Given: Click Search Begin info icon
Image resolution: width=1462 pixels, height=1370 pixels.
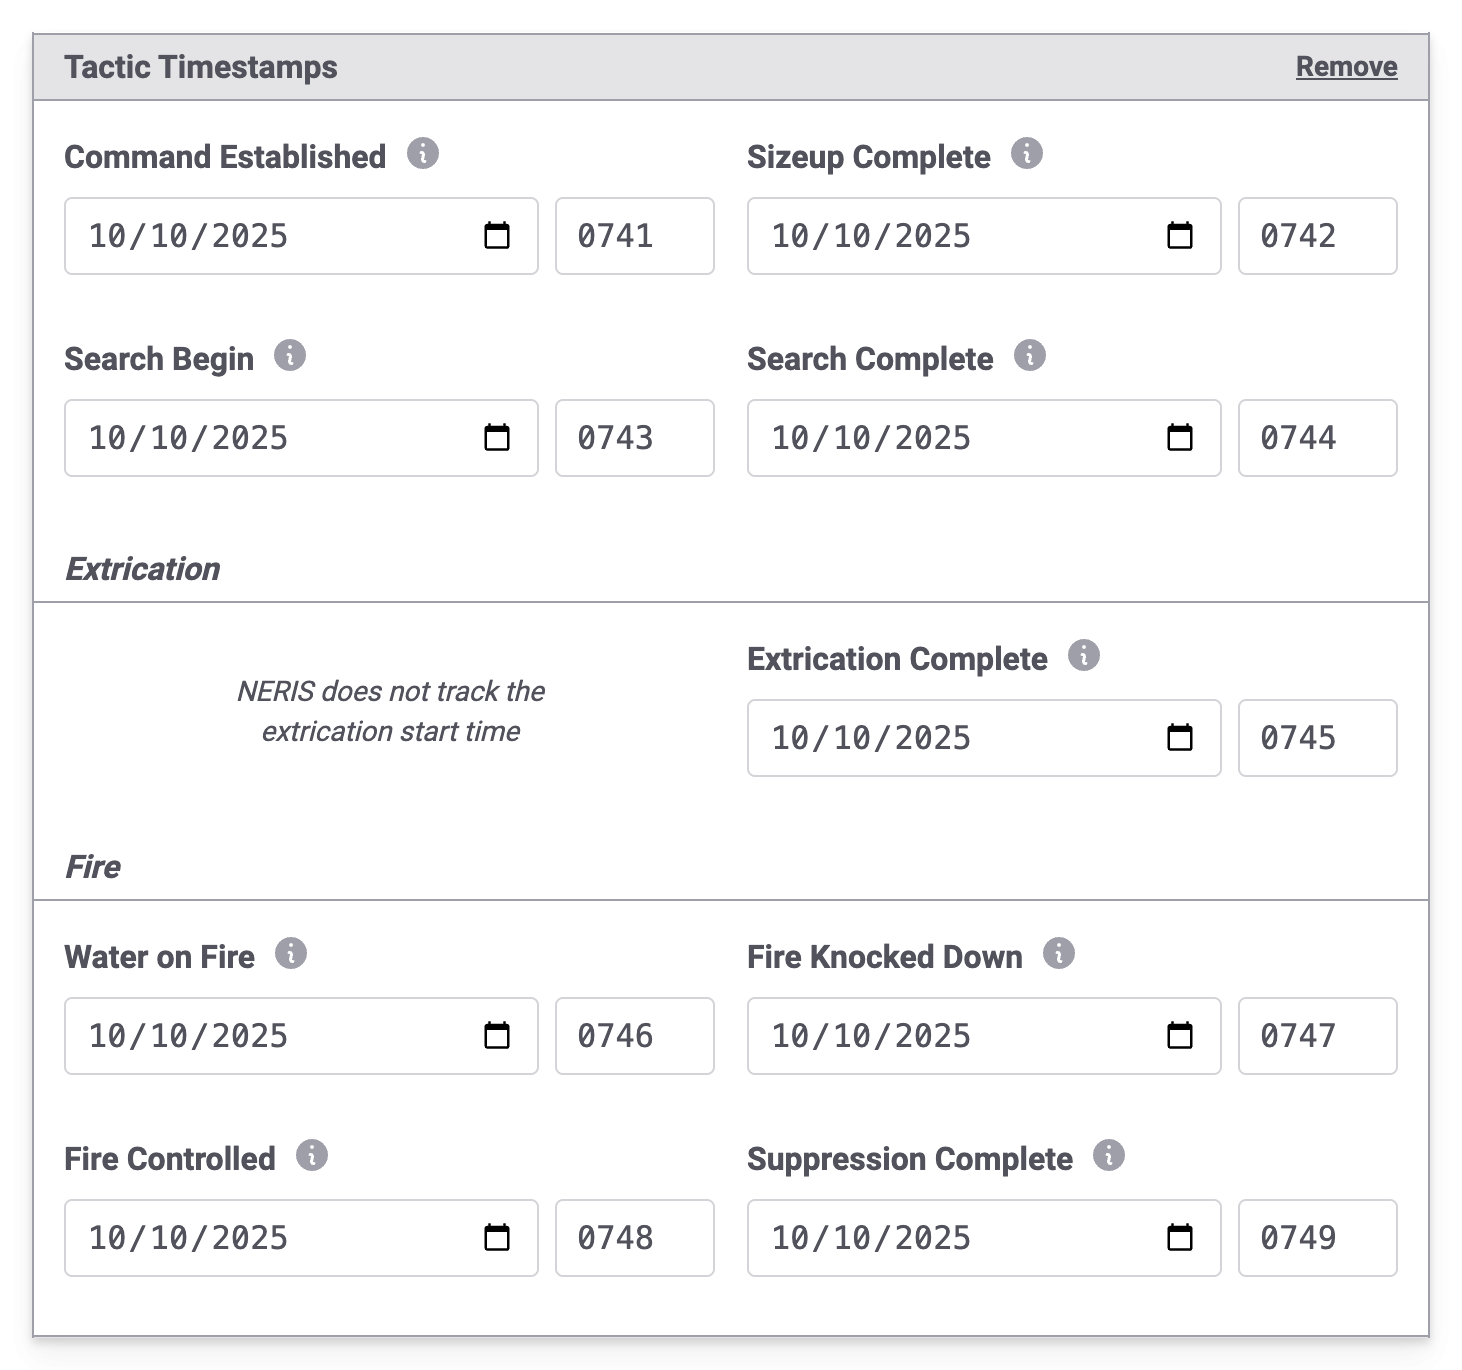Looking at the screenshot, I should [x=290, y=355].
